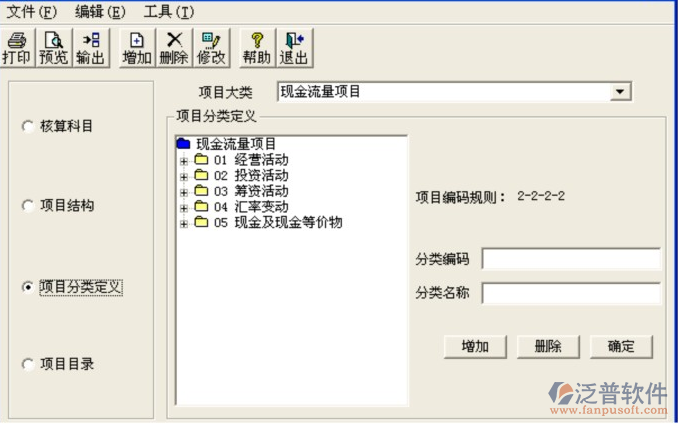Viewport: 678px width, 426px height.
Task: Click the 输出 (Export) toolbar icon
Action: click(x=90, y=47)
